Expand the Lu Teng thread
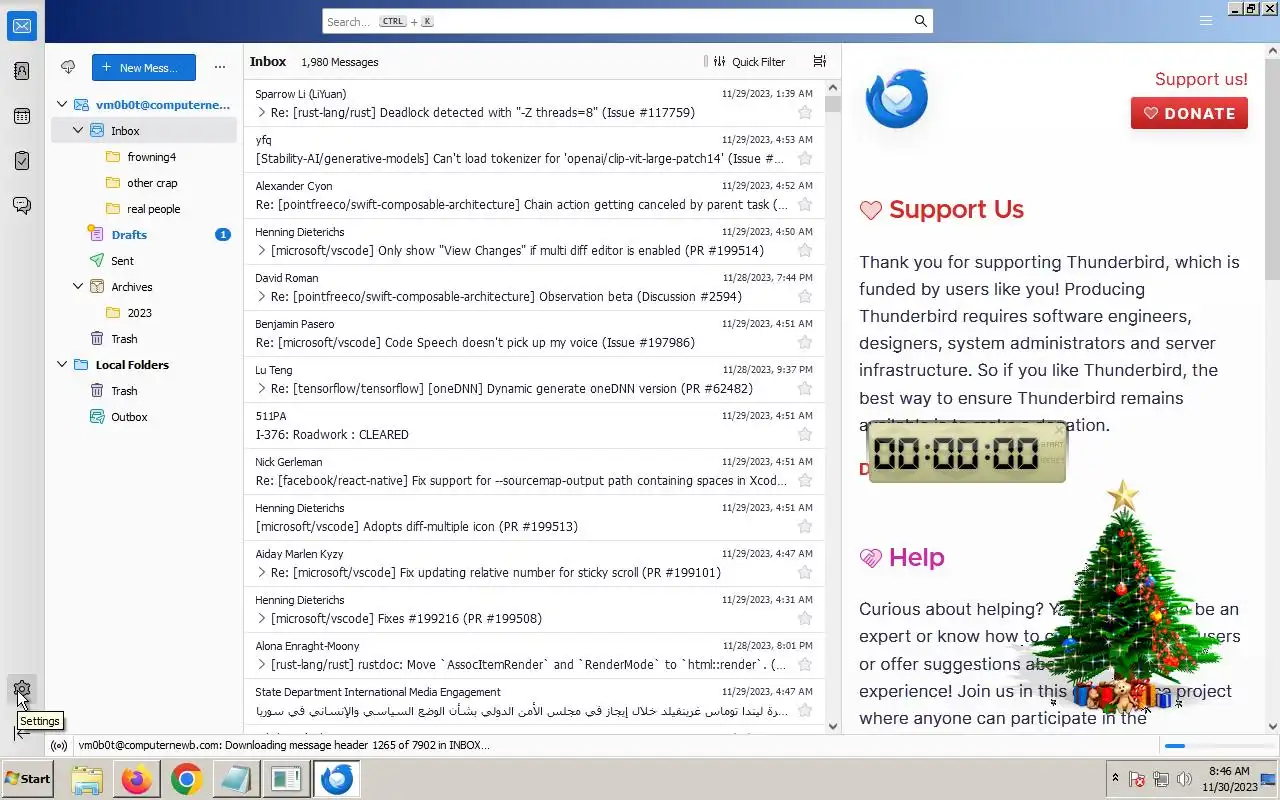1280x800 pixels. (x=262, y=388)
